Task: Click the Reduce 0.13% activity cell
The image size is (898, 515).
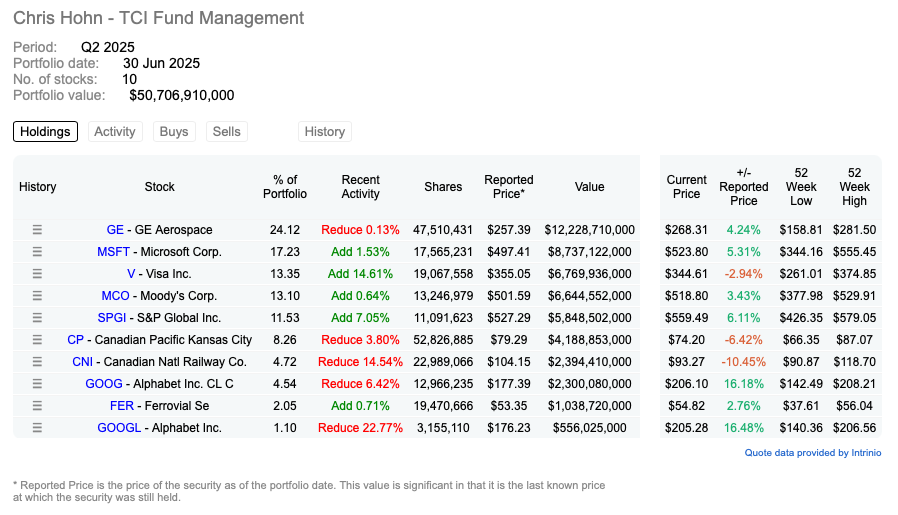Action: [x=360, y=230]
